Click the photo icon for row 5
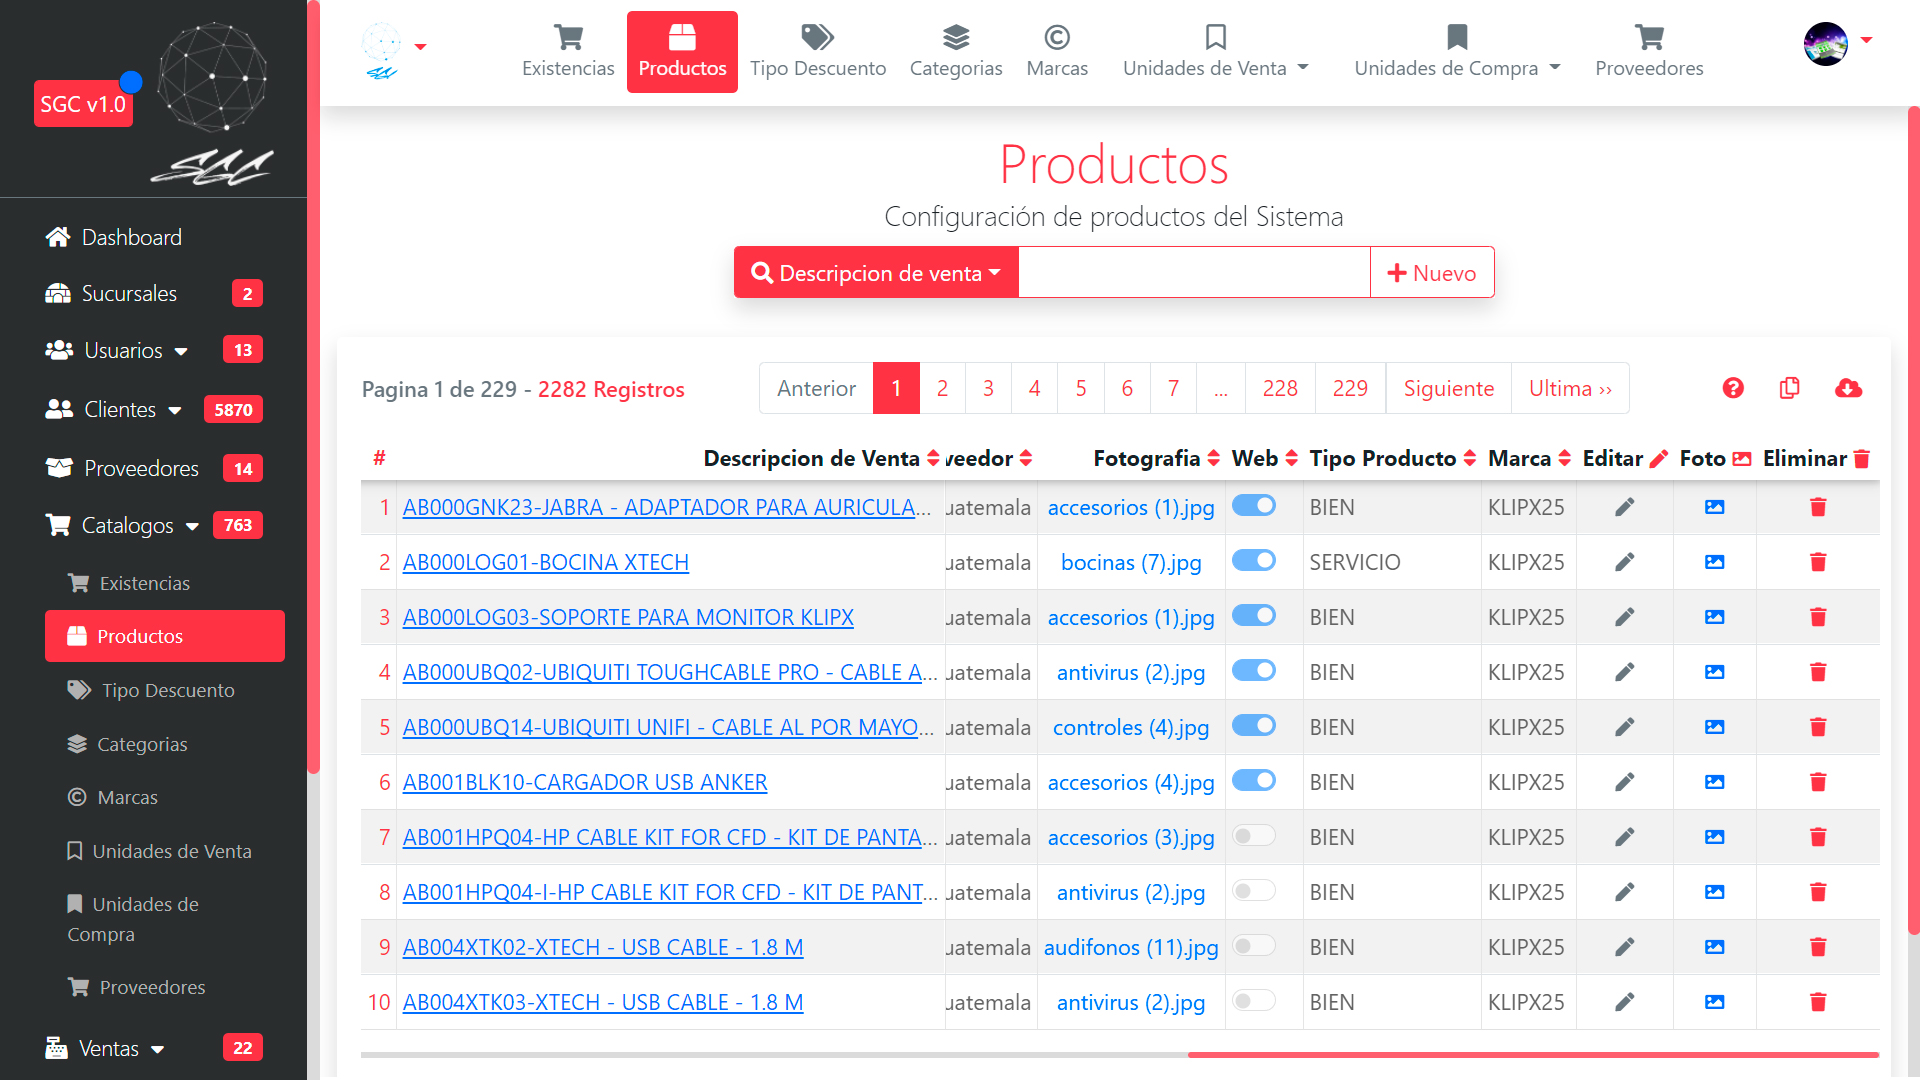The height and width of the screenshot is (1080, 1920). (x=1714, y=727)
